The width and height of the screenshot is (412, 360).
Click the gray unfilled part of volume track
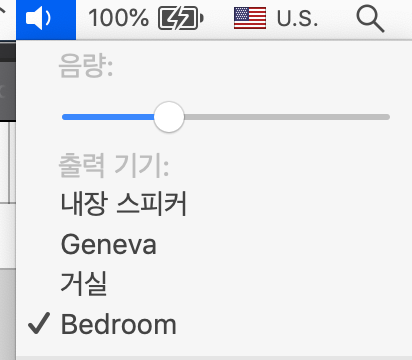(287, 117)
